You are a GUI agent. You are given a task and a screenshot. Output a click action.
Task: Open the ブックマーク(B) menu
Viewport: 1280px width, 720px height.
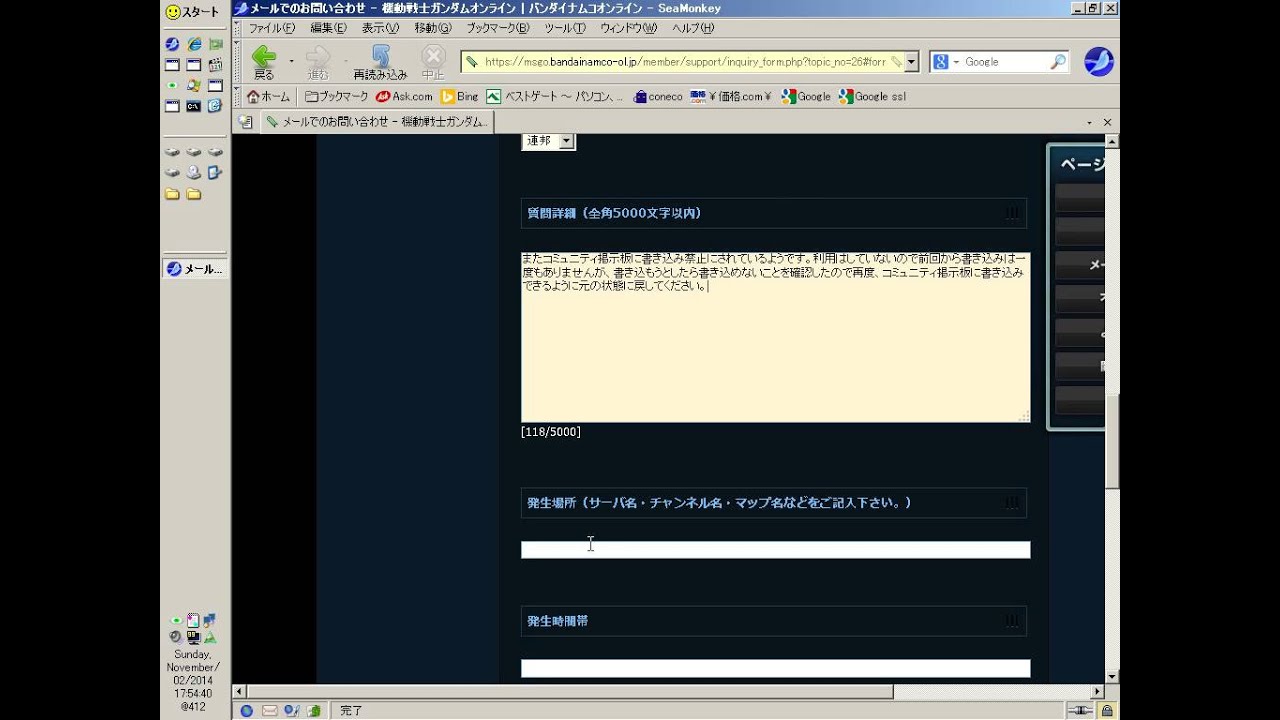pyautogui.click(x=498, y=28)
